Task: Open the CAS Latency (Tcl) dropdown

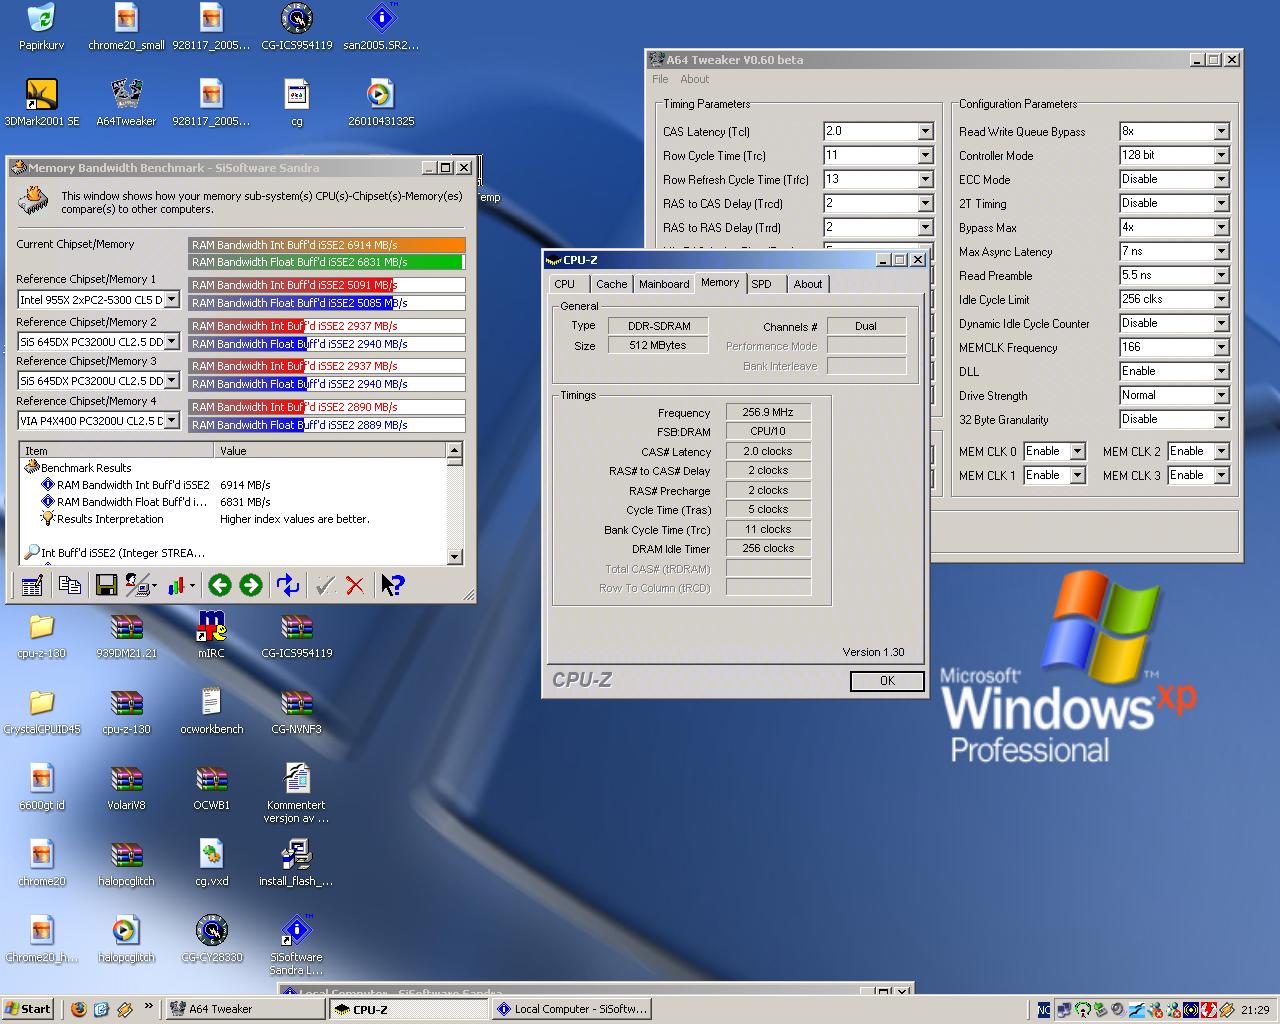Action: (x=925, y=131)
